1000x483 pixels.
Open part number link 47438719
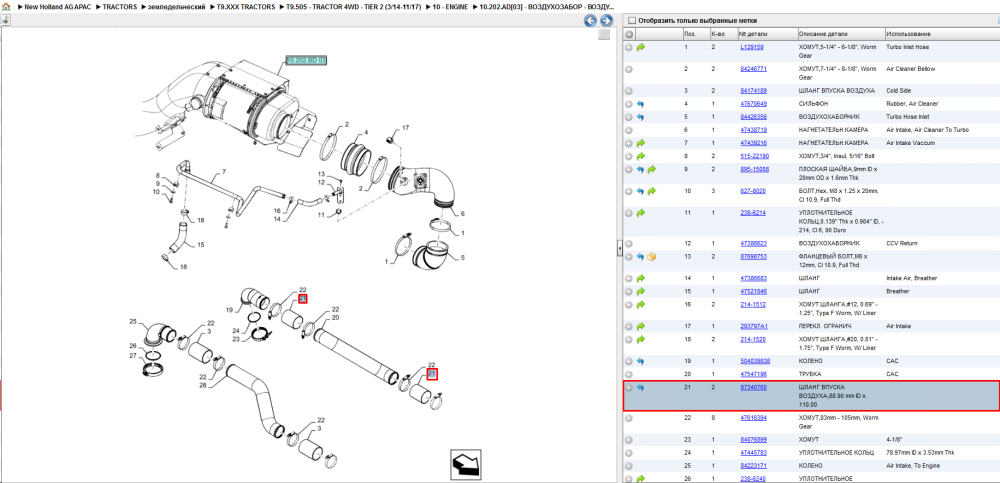click(753, 130)
